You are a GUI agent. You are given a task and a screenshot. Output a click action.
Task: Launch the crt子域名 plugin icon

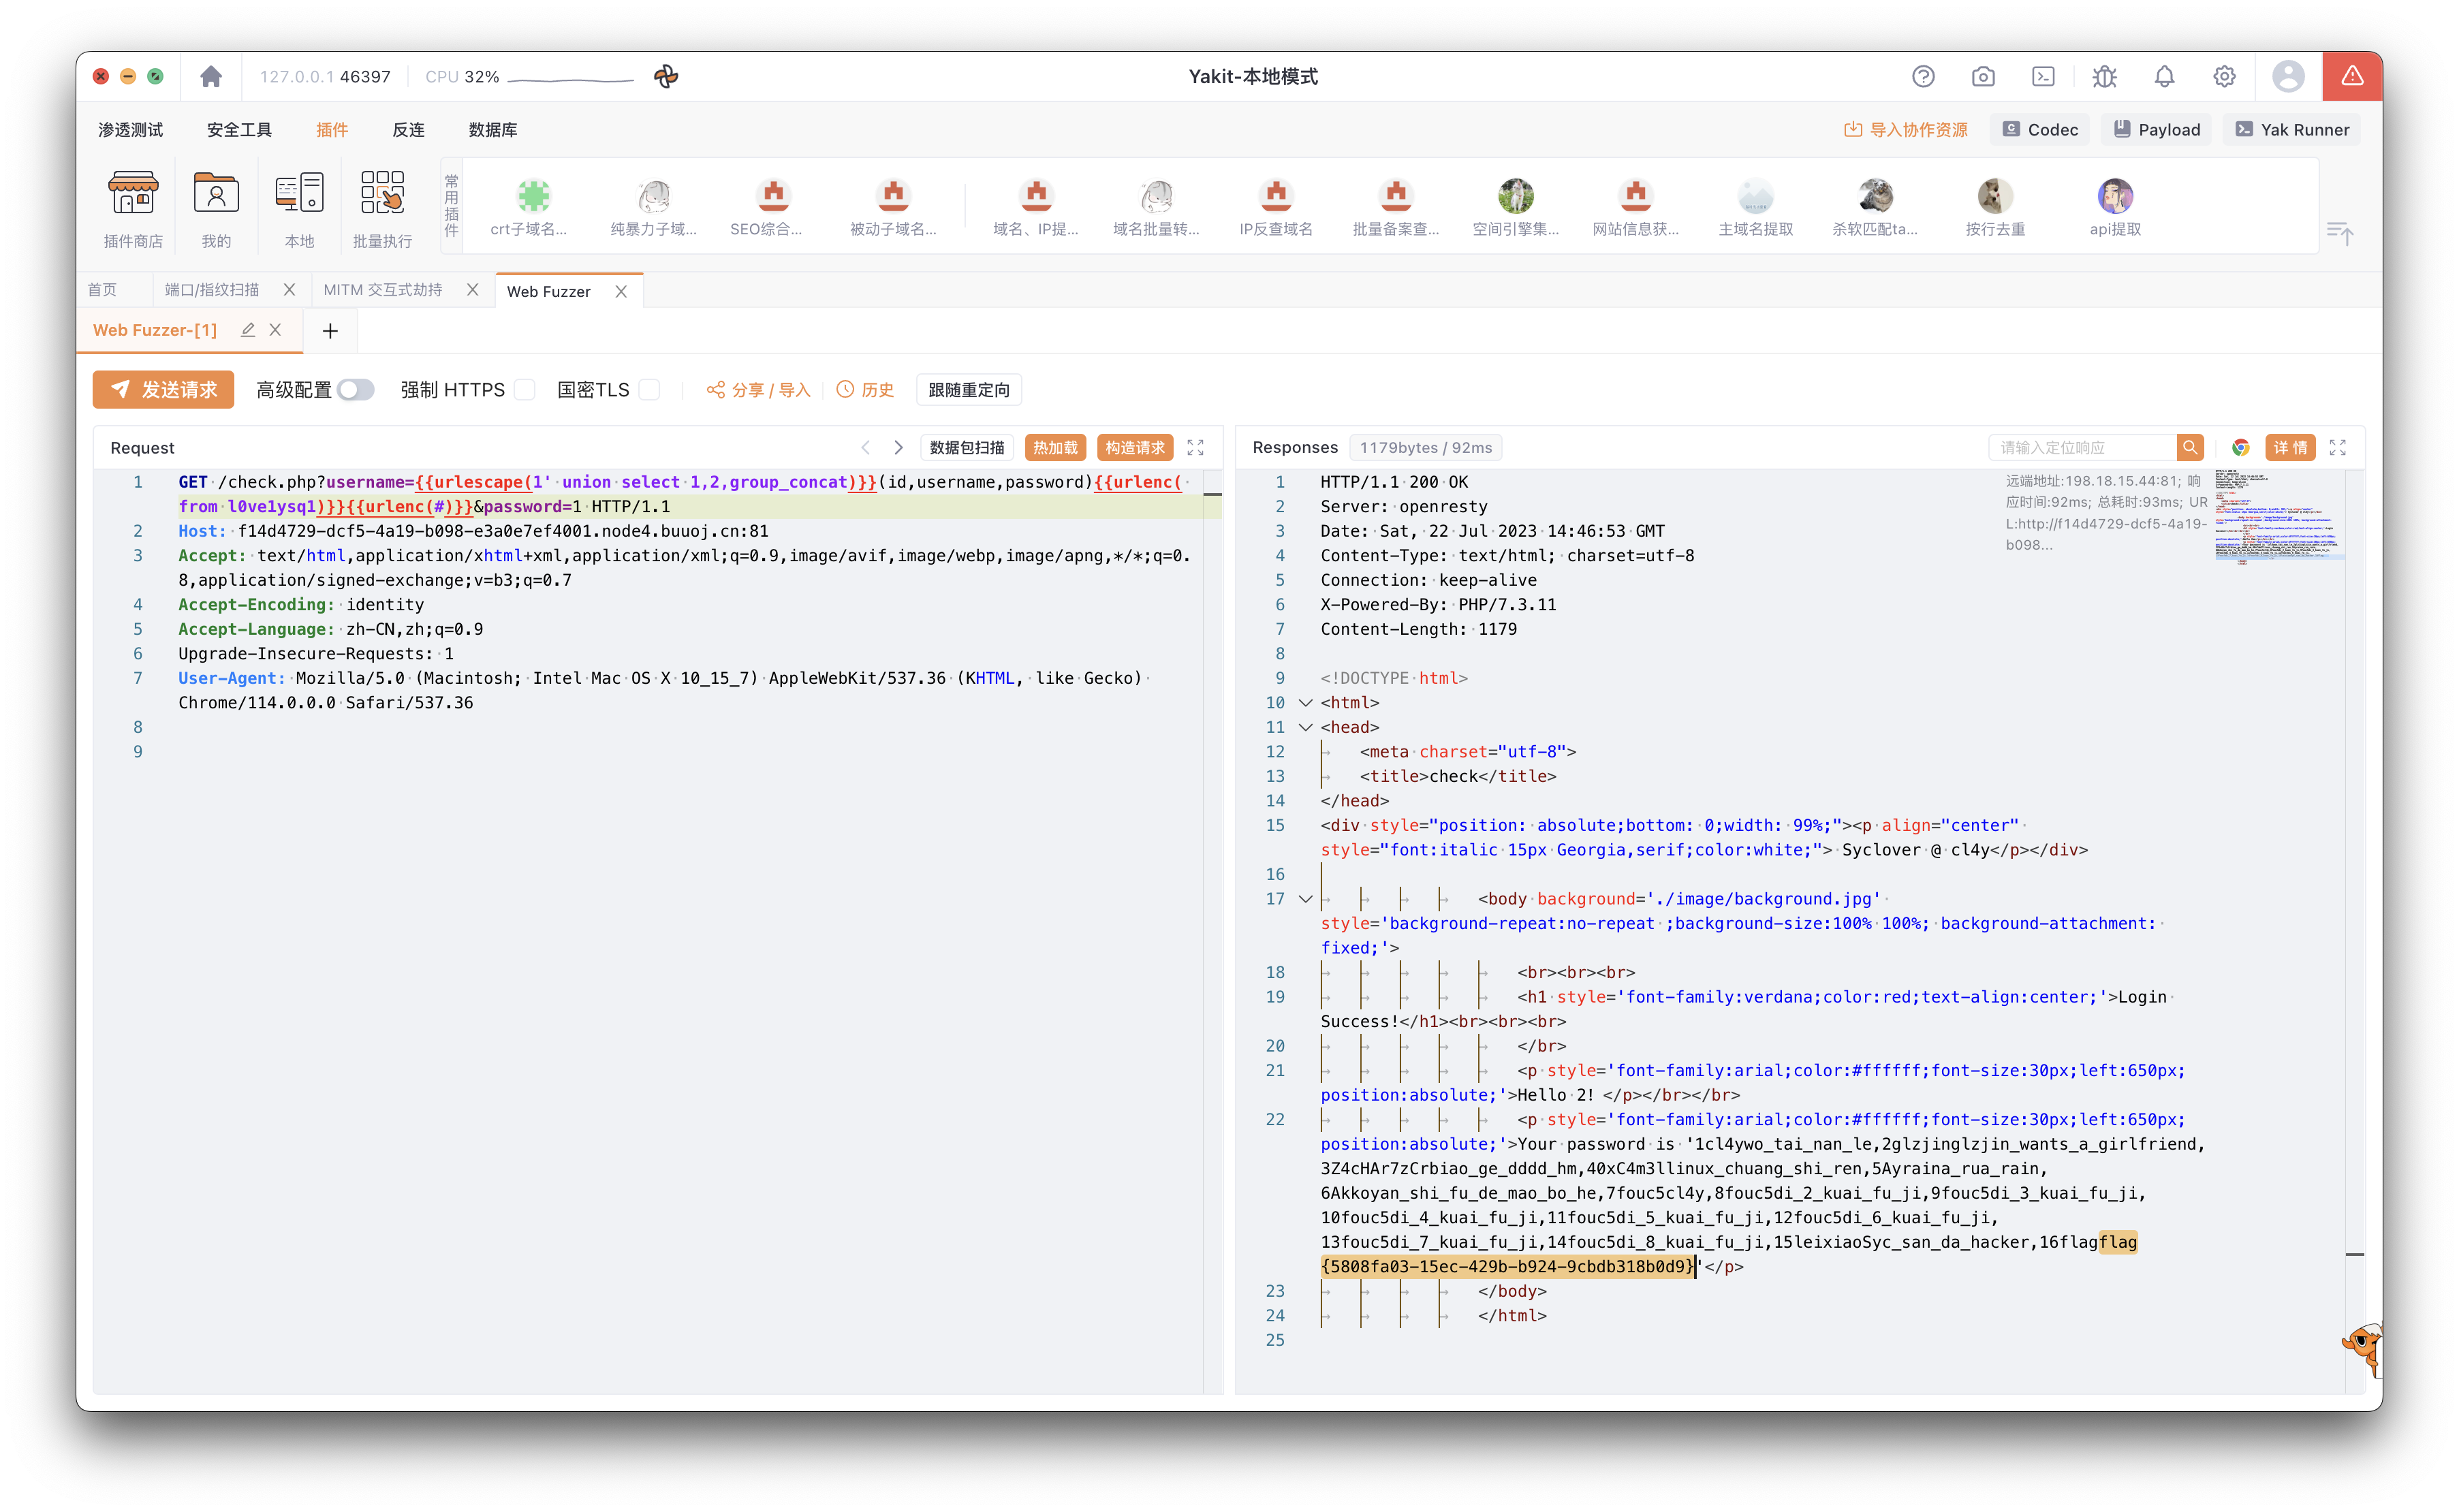pos(533,196)
